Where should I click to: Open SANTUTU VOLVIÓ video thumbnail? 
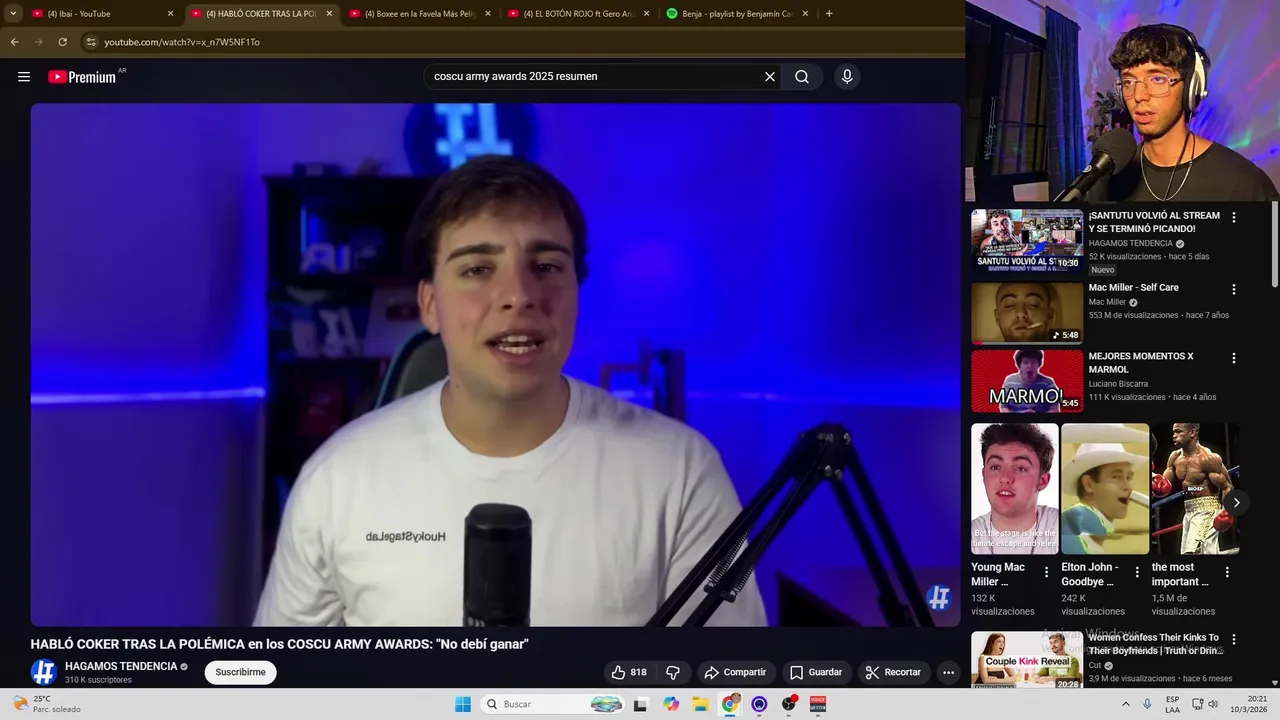[x=1027, y=240]
